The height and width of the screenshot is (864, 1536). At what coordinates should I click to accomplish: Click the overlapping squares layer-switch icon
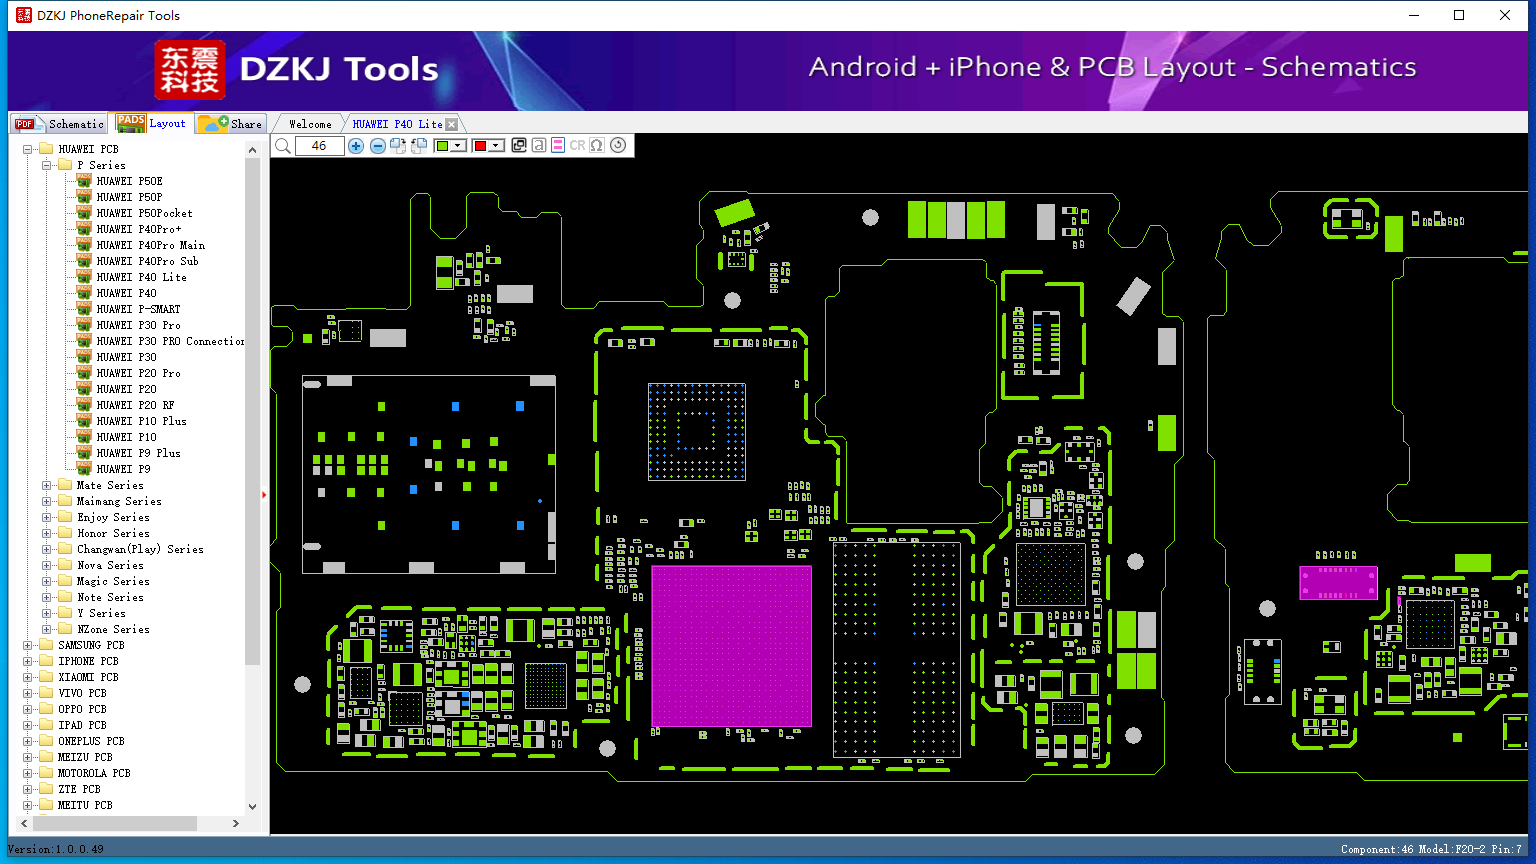519,146
